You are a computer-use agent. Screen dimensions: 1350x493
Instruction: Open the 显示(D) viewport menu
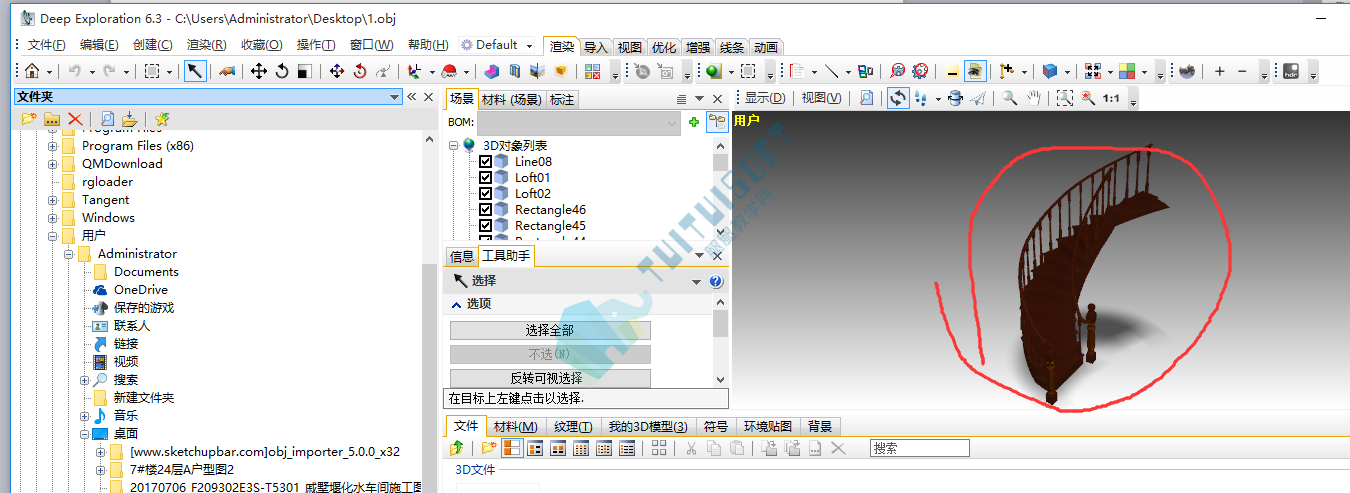coord(765,98)
